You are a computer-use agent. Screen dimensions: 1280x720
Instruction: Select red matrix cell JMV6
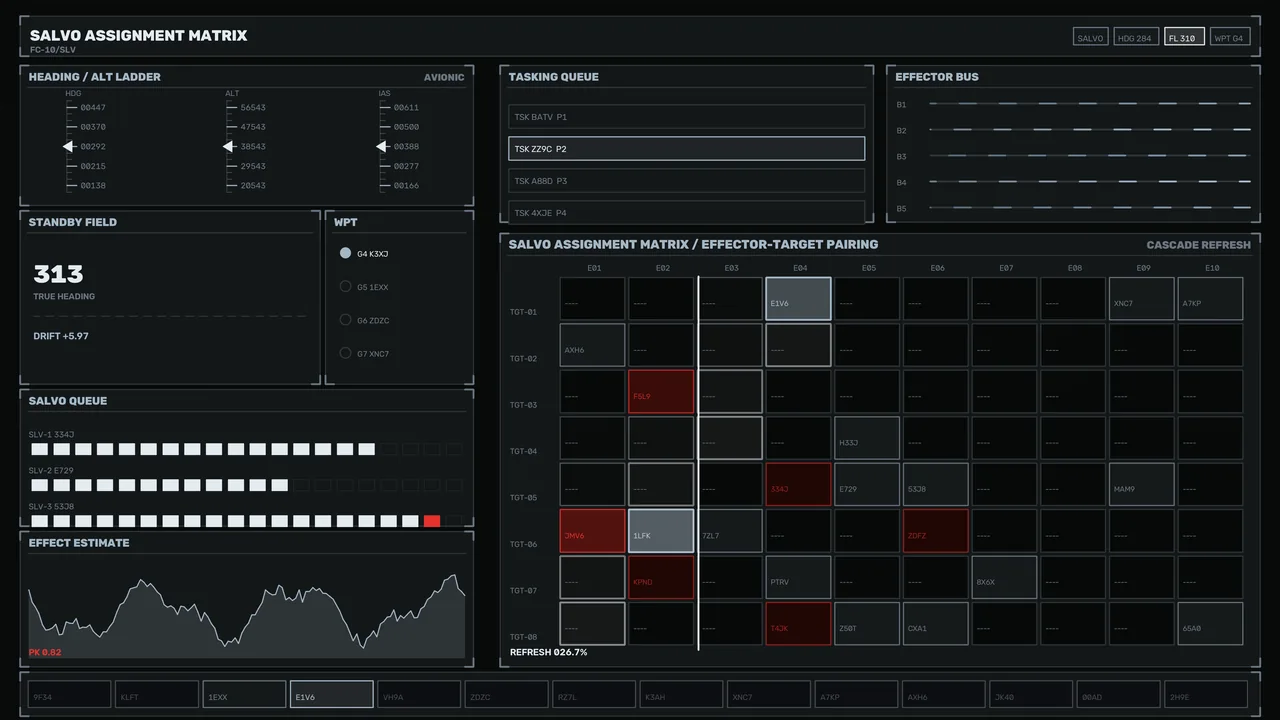pyautogui.click(x=592, y=531)
